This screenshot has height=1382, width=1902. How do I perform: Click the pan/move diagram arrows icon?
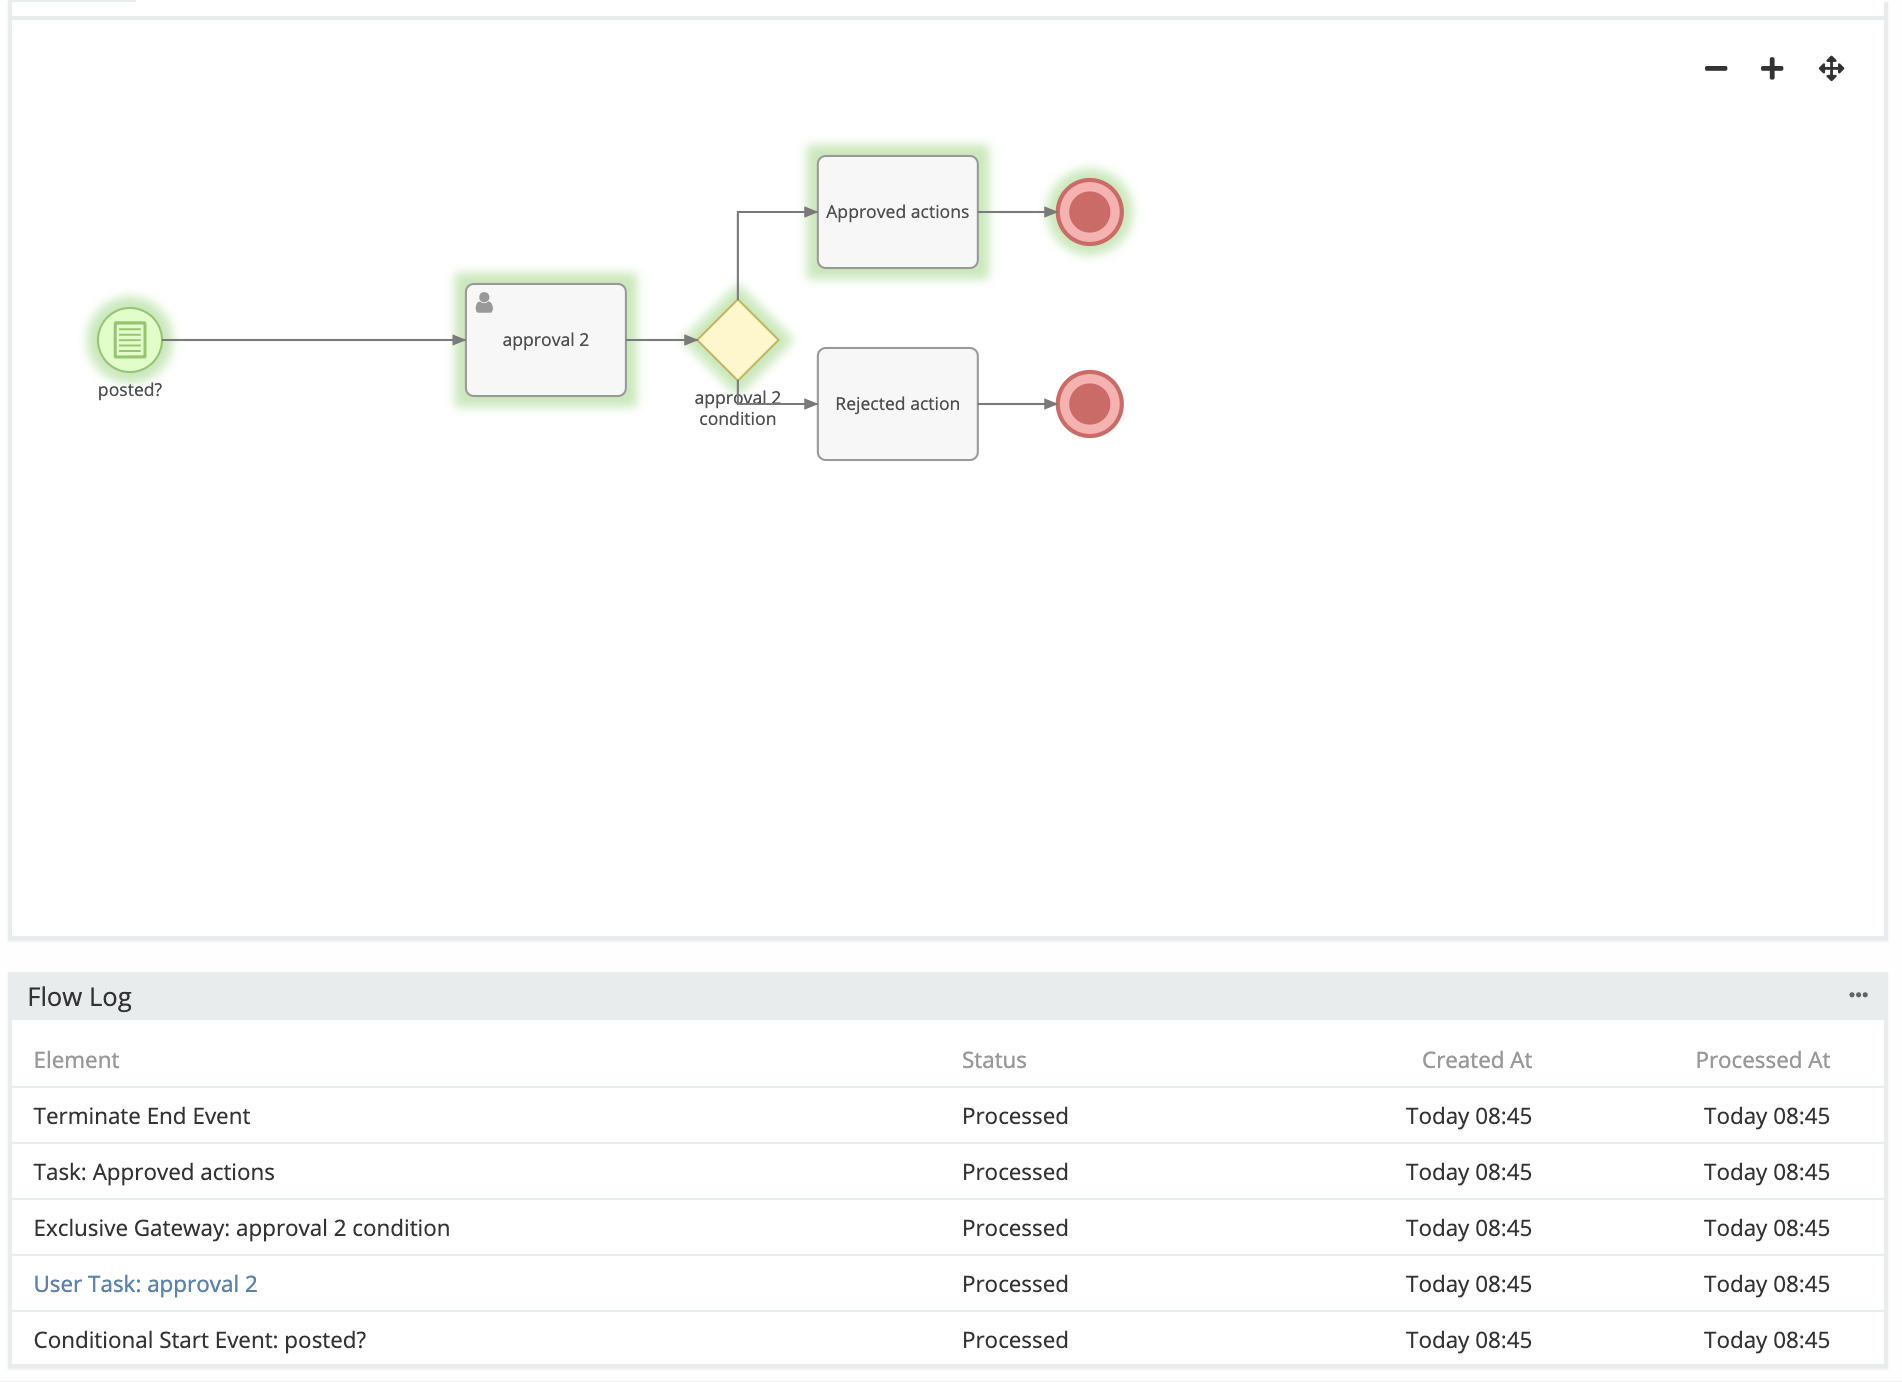click(x=1831, y=69)
